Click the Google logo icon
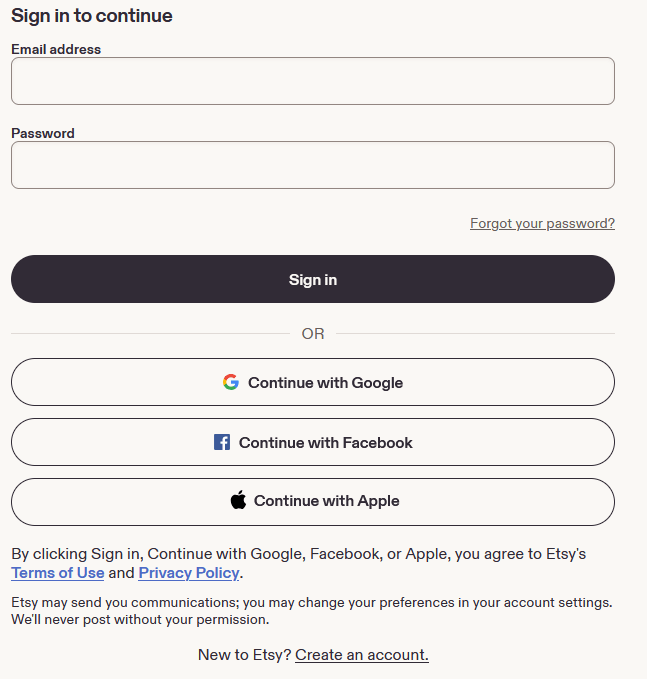Image resolution: width=647 pixels, height=679 pixels. (231, 382)
